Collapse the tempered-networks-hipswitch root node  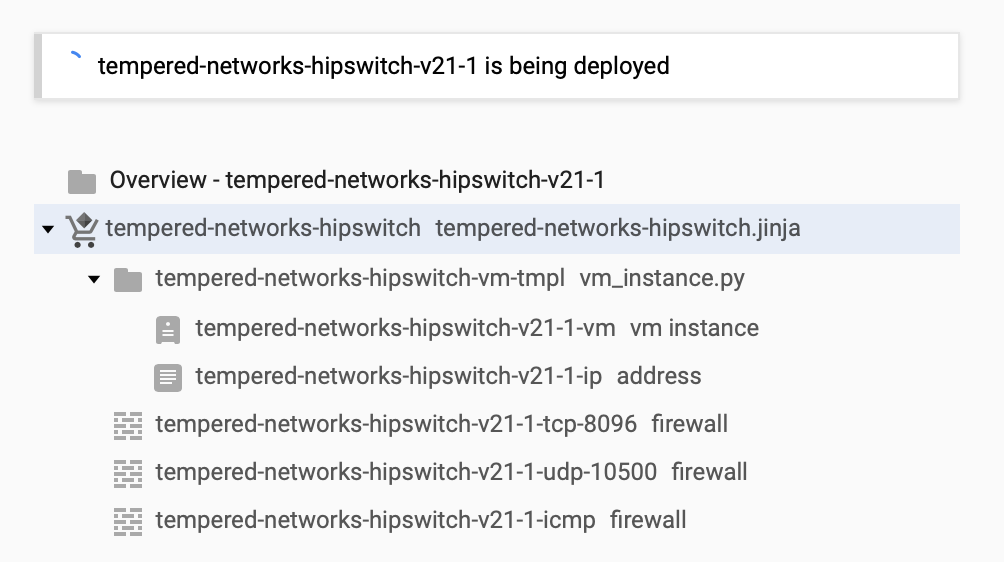click(48, 230)
